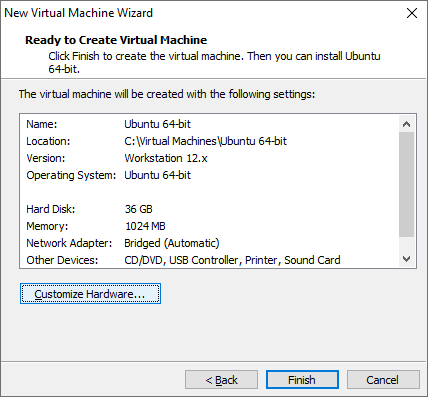
Task: Select the Hard Disk: 36 GB row
Action: click(x=209, y=209)
